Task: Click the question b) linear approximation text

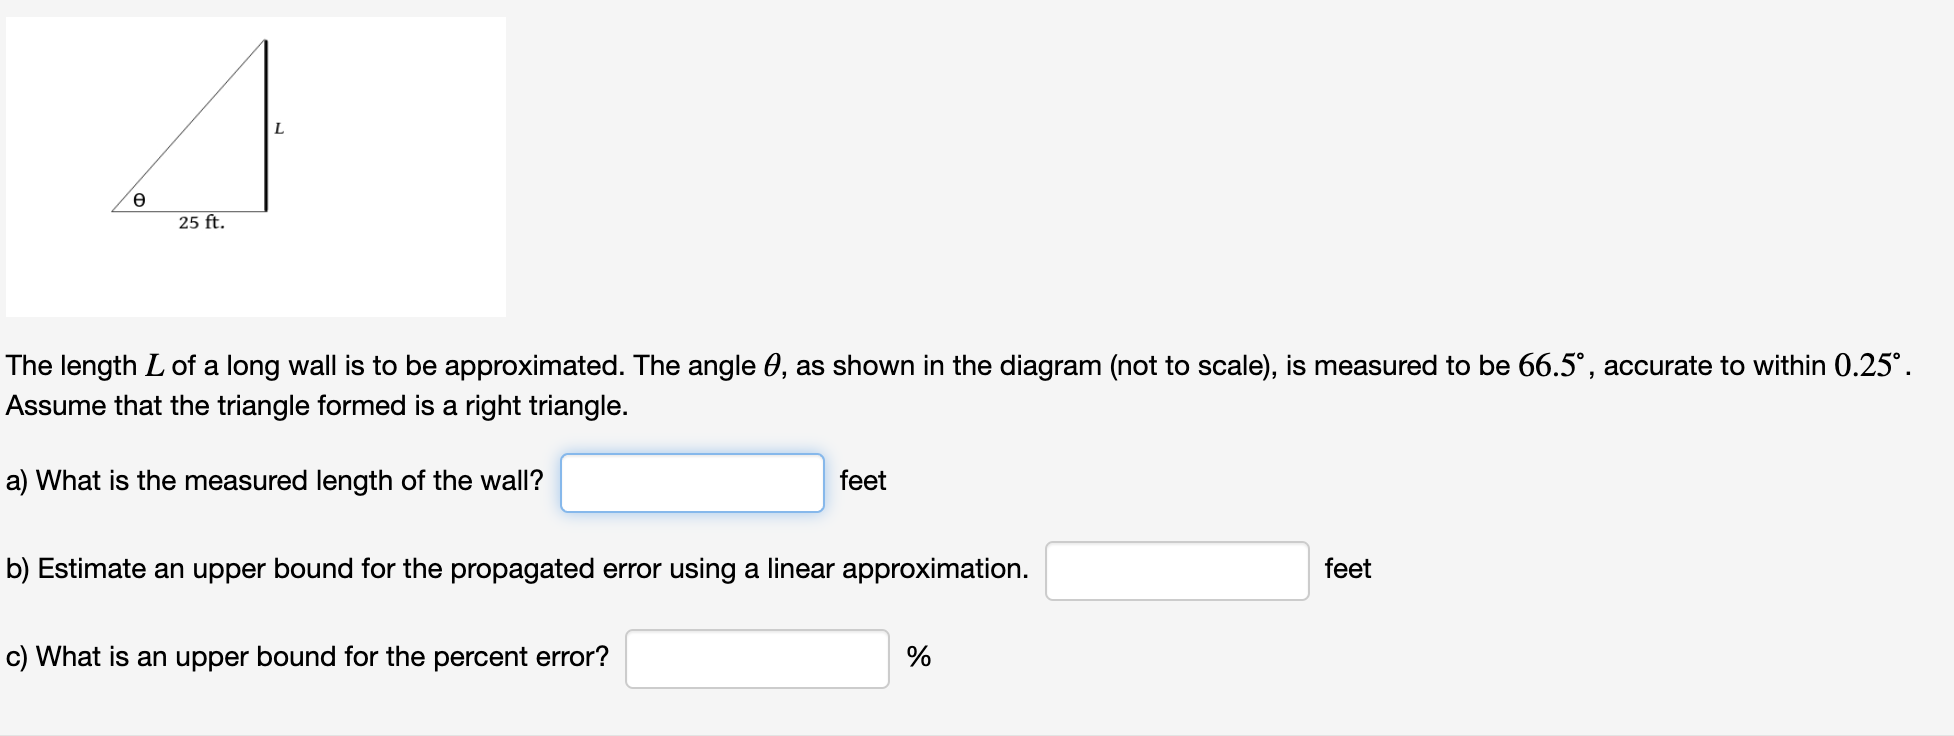Action: (x=517, y=569)
